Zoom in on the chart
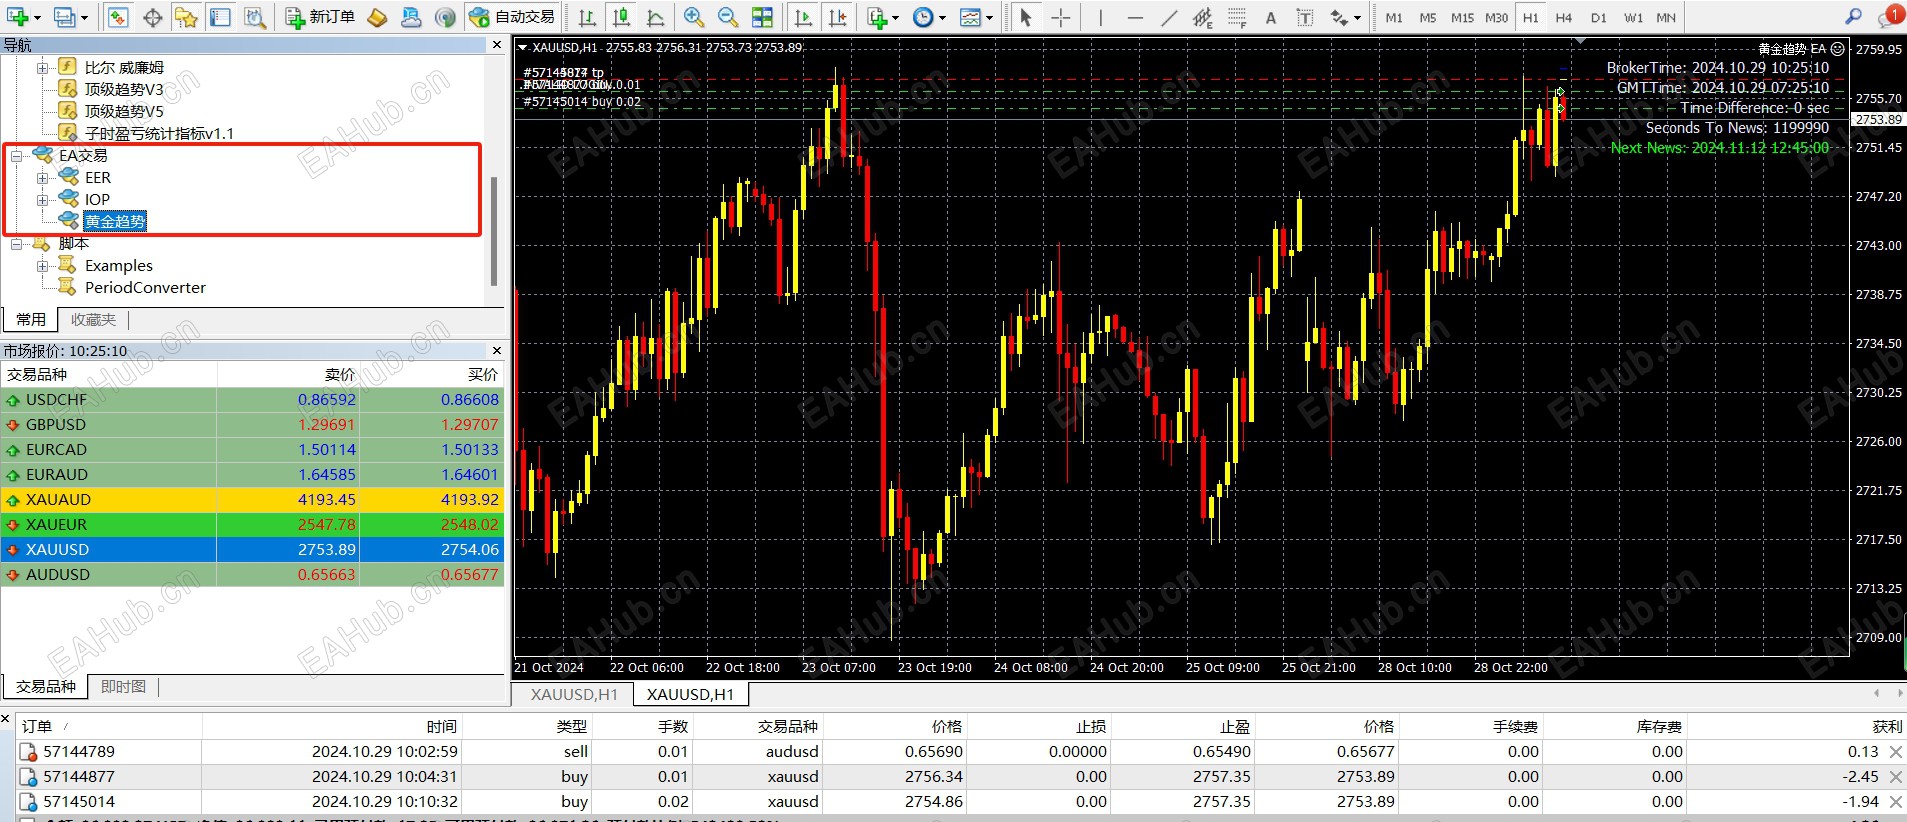Screen dimensions: 1907x822 tap(694, 17)
